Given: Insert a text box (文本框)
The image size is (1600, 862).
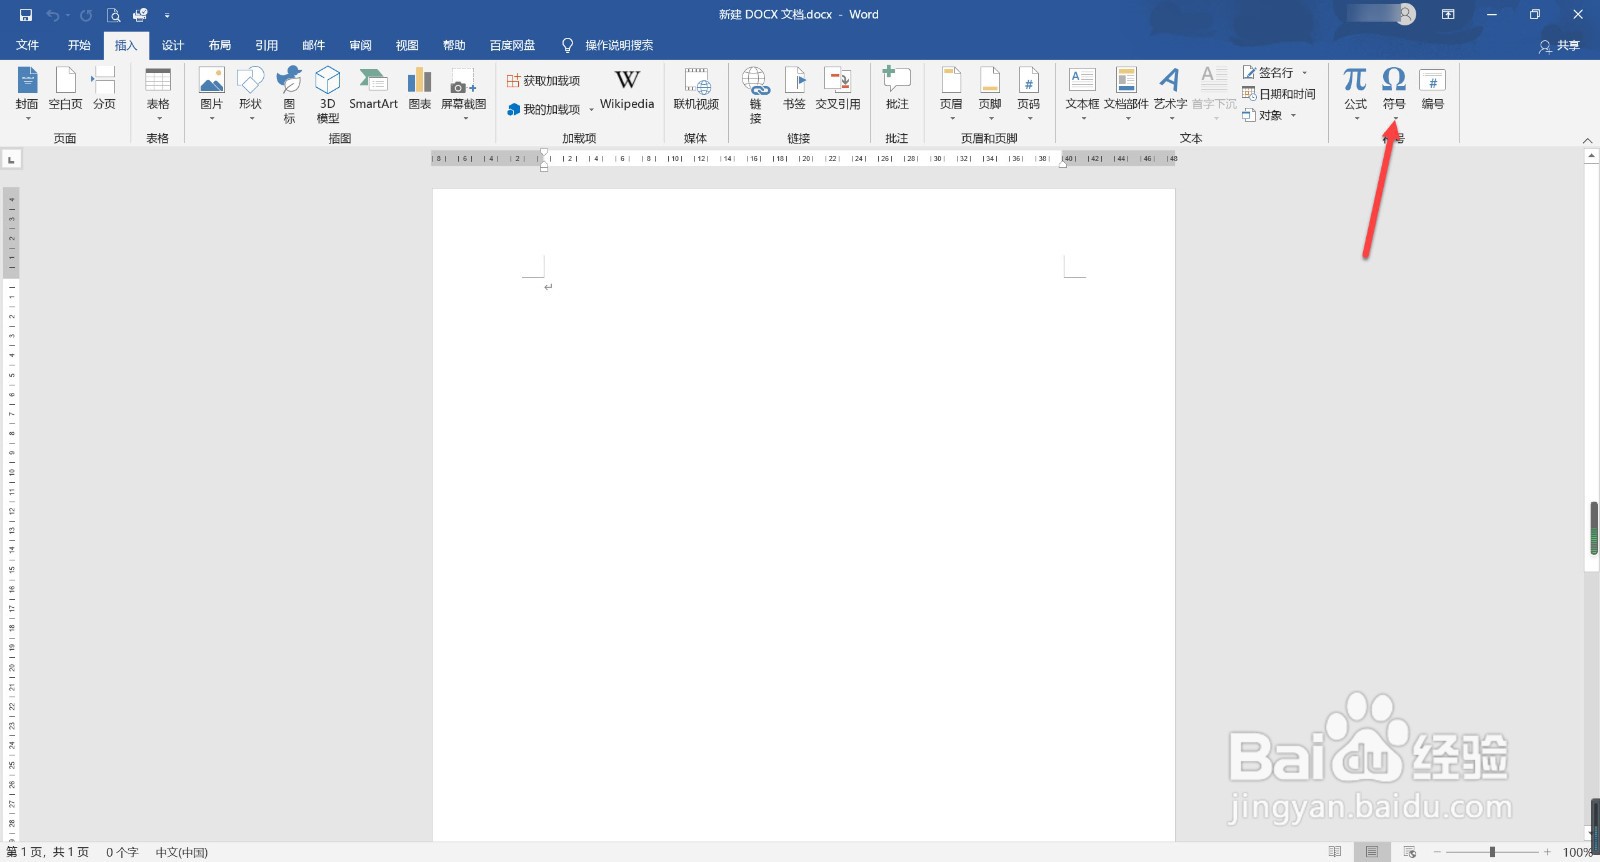Looking at the screenshot, I should point(1082,93).
